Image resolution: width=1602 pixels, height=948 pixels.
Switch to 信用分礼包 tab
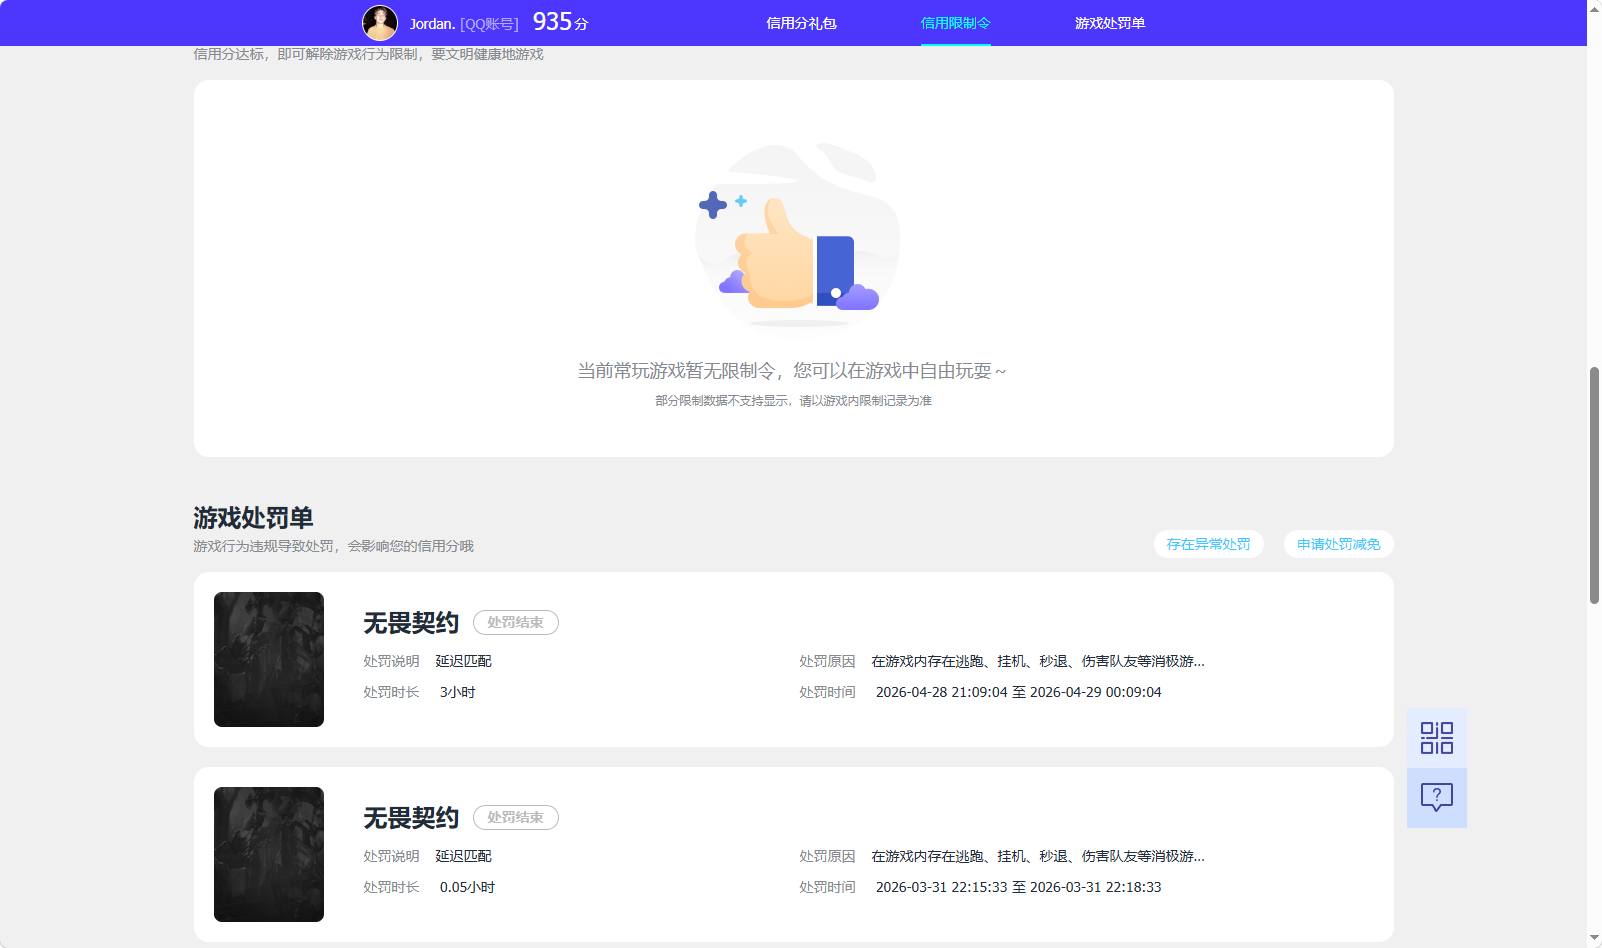pos(801,23)
